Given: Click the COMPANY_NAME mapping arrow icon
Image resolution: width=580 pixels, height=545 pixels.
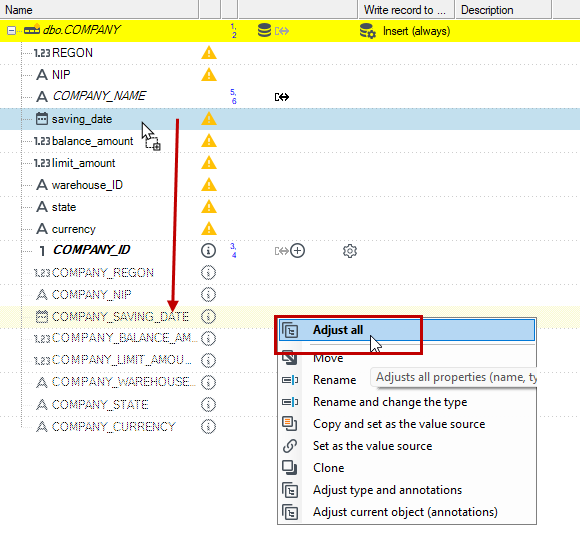Looking at the screenshot, I should point(282,97).
